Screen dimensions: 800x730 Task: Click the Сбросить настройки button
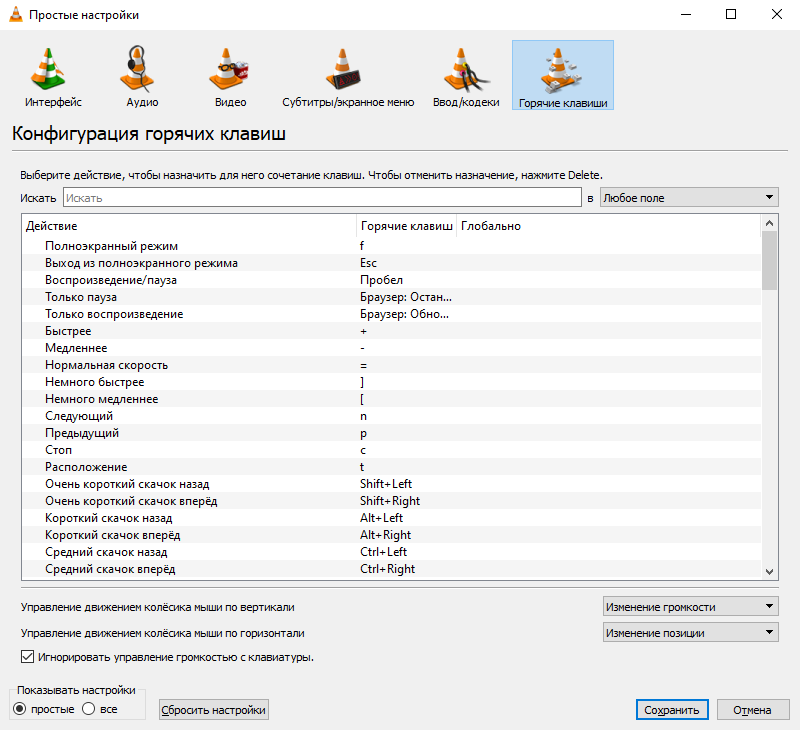click(214, 710)
